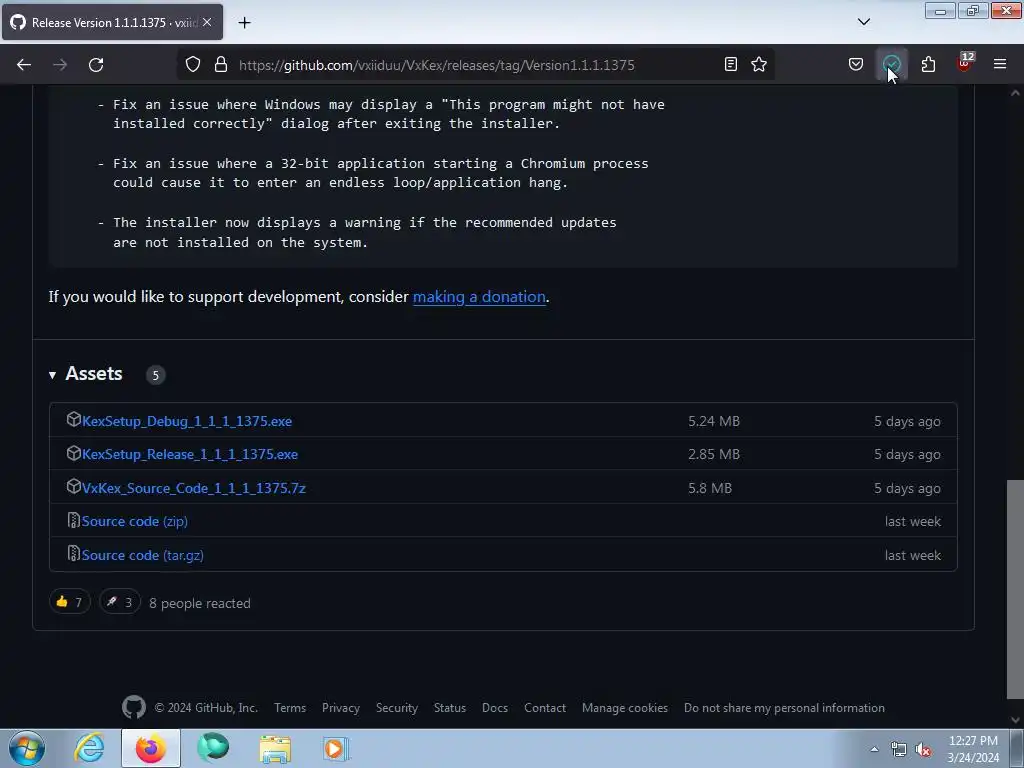Image resolution: width=1024 pixels, height=768 pixels.
Task: Reload the current GitHub page
Action: tap(96, 65)
